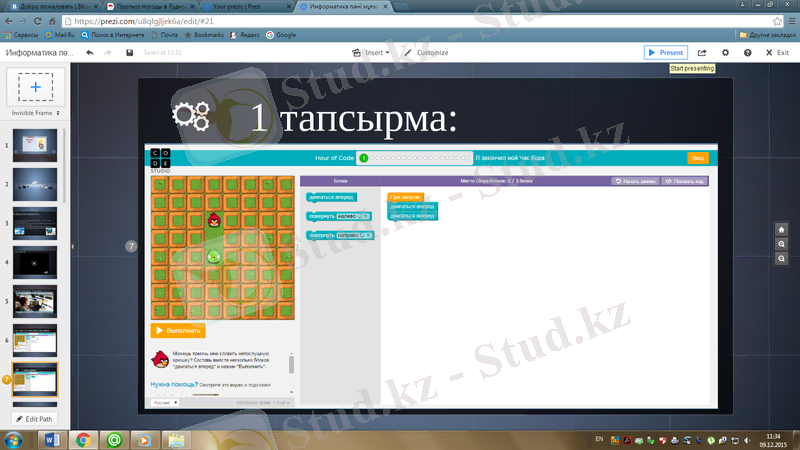Click the Edit Path button

34,418
